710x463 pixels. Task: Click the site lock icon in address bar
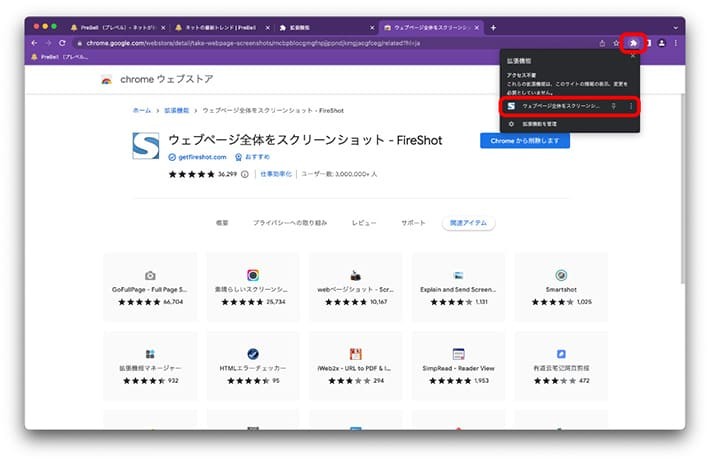tap(80, 43)
